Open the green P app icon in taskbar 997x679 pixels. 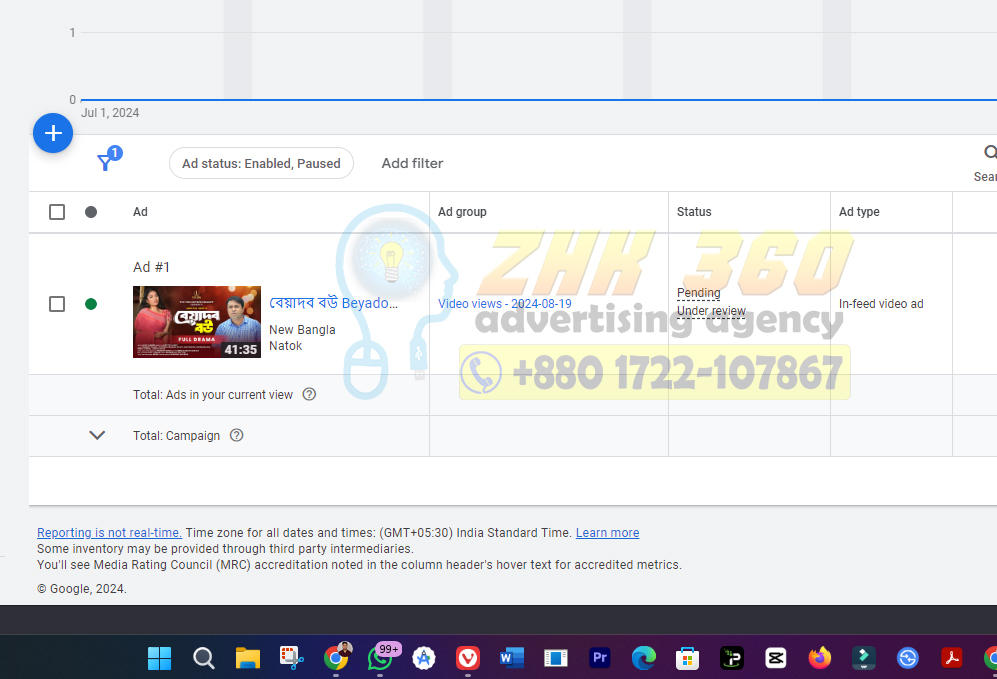point(732,658)
